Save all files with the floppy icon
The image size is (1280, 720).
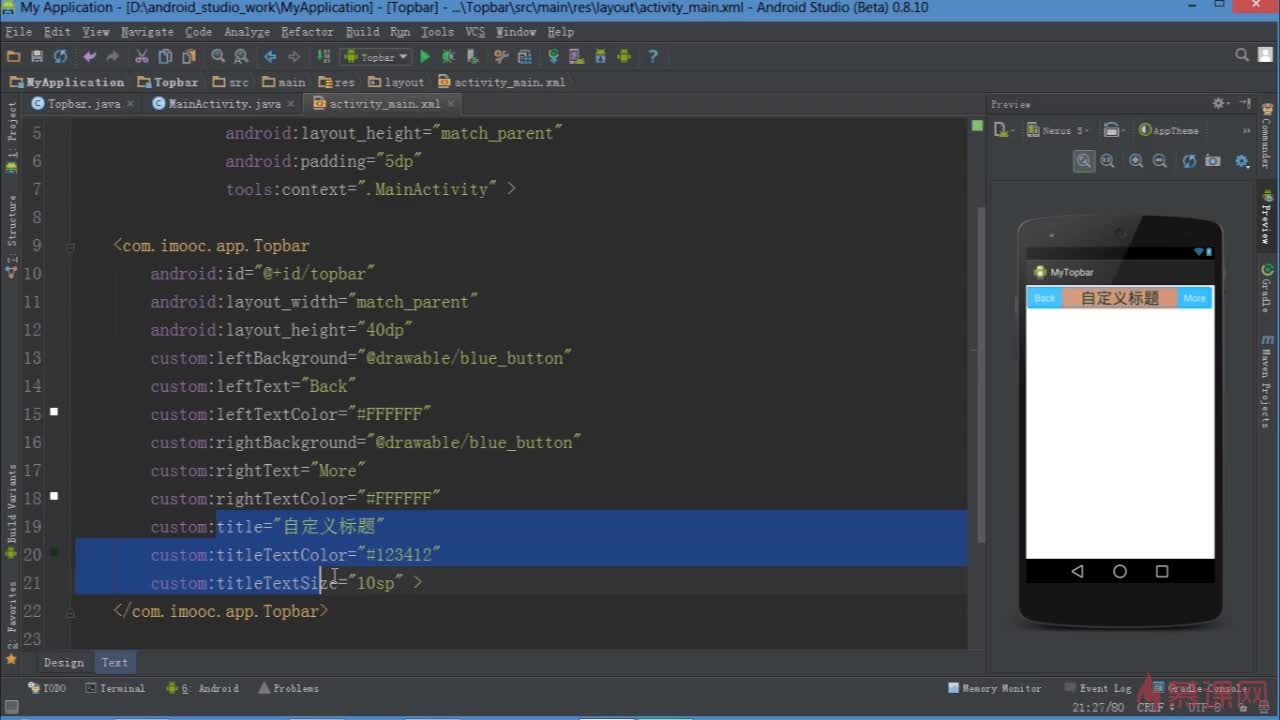click(37, 57)
